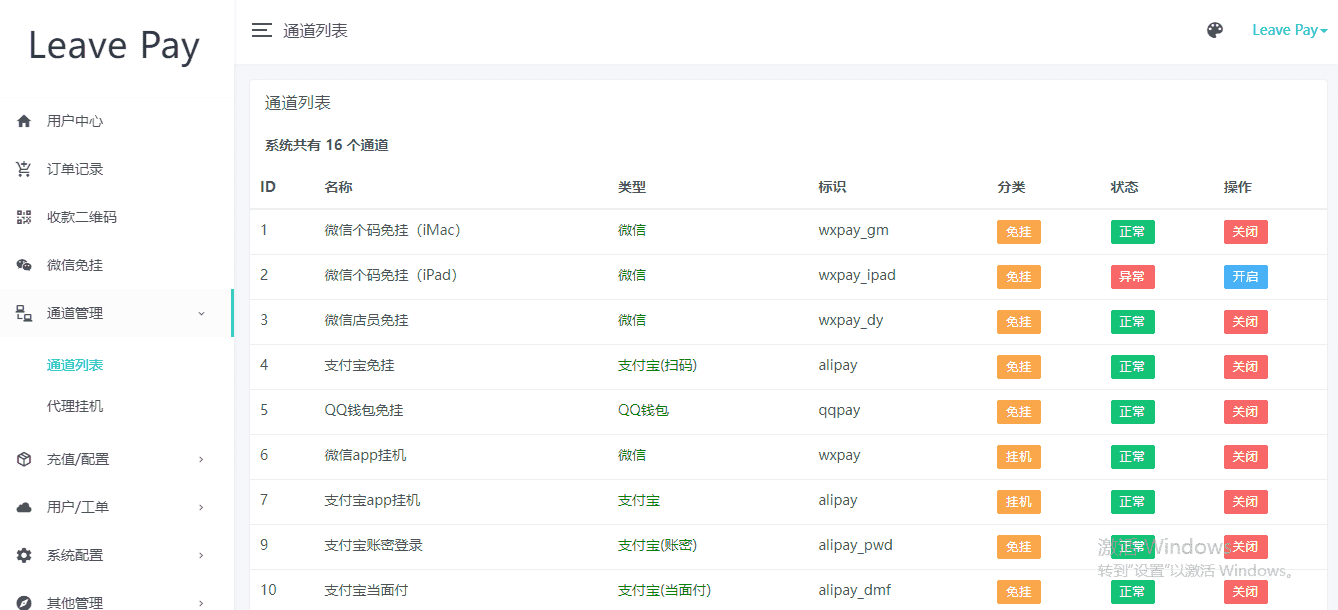Toggle the hamburger menu icon

[262, 30]
